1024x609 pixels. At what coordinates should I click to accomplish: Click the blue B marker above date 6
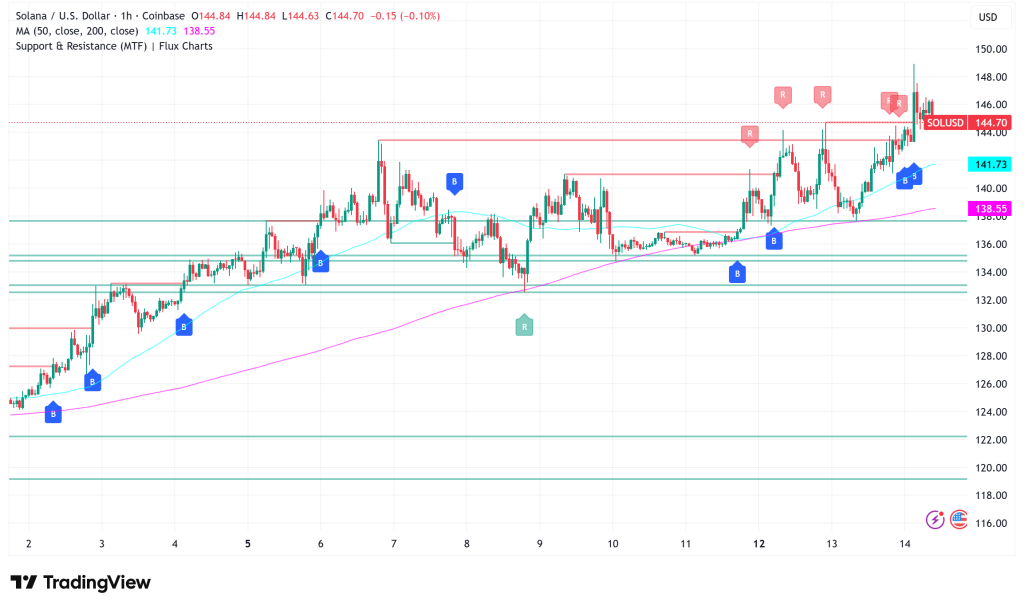(x=321, y=262)
